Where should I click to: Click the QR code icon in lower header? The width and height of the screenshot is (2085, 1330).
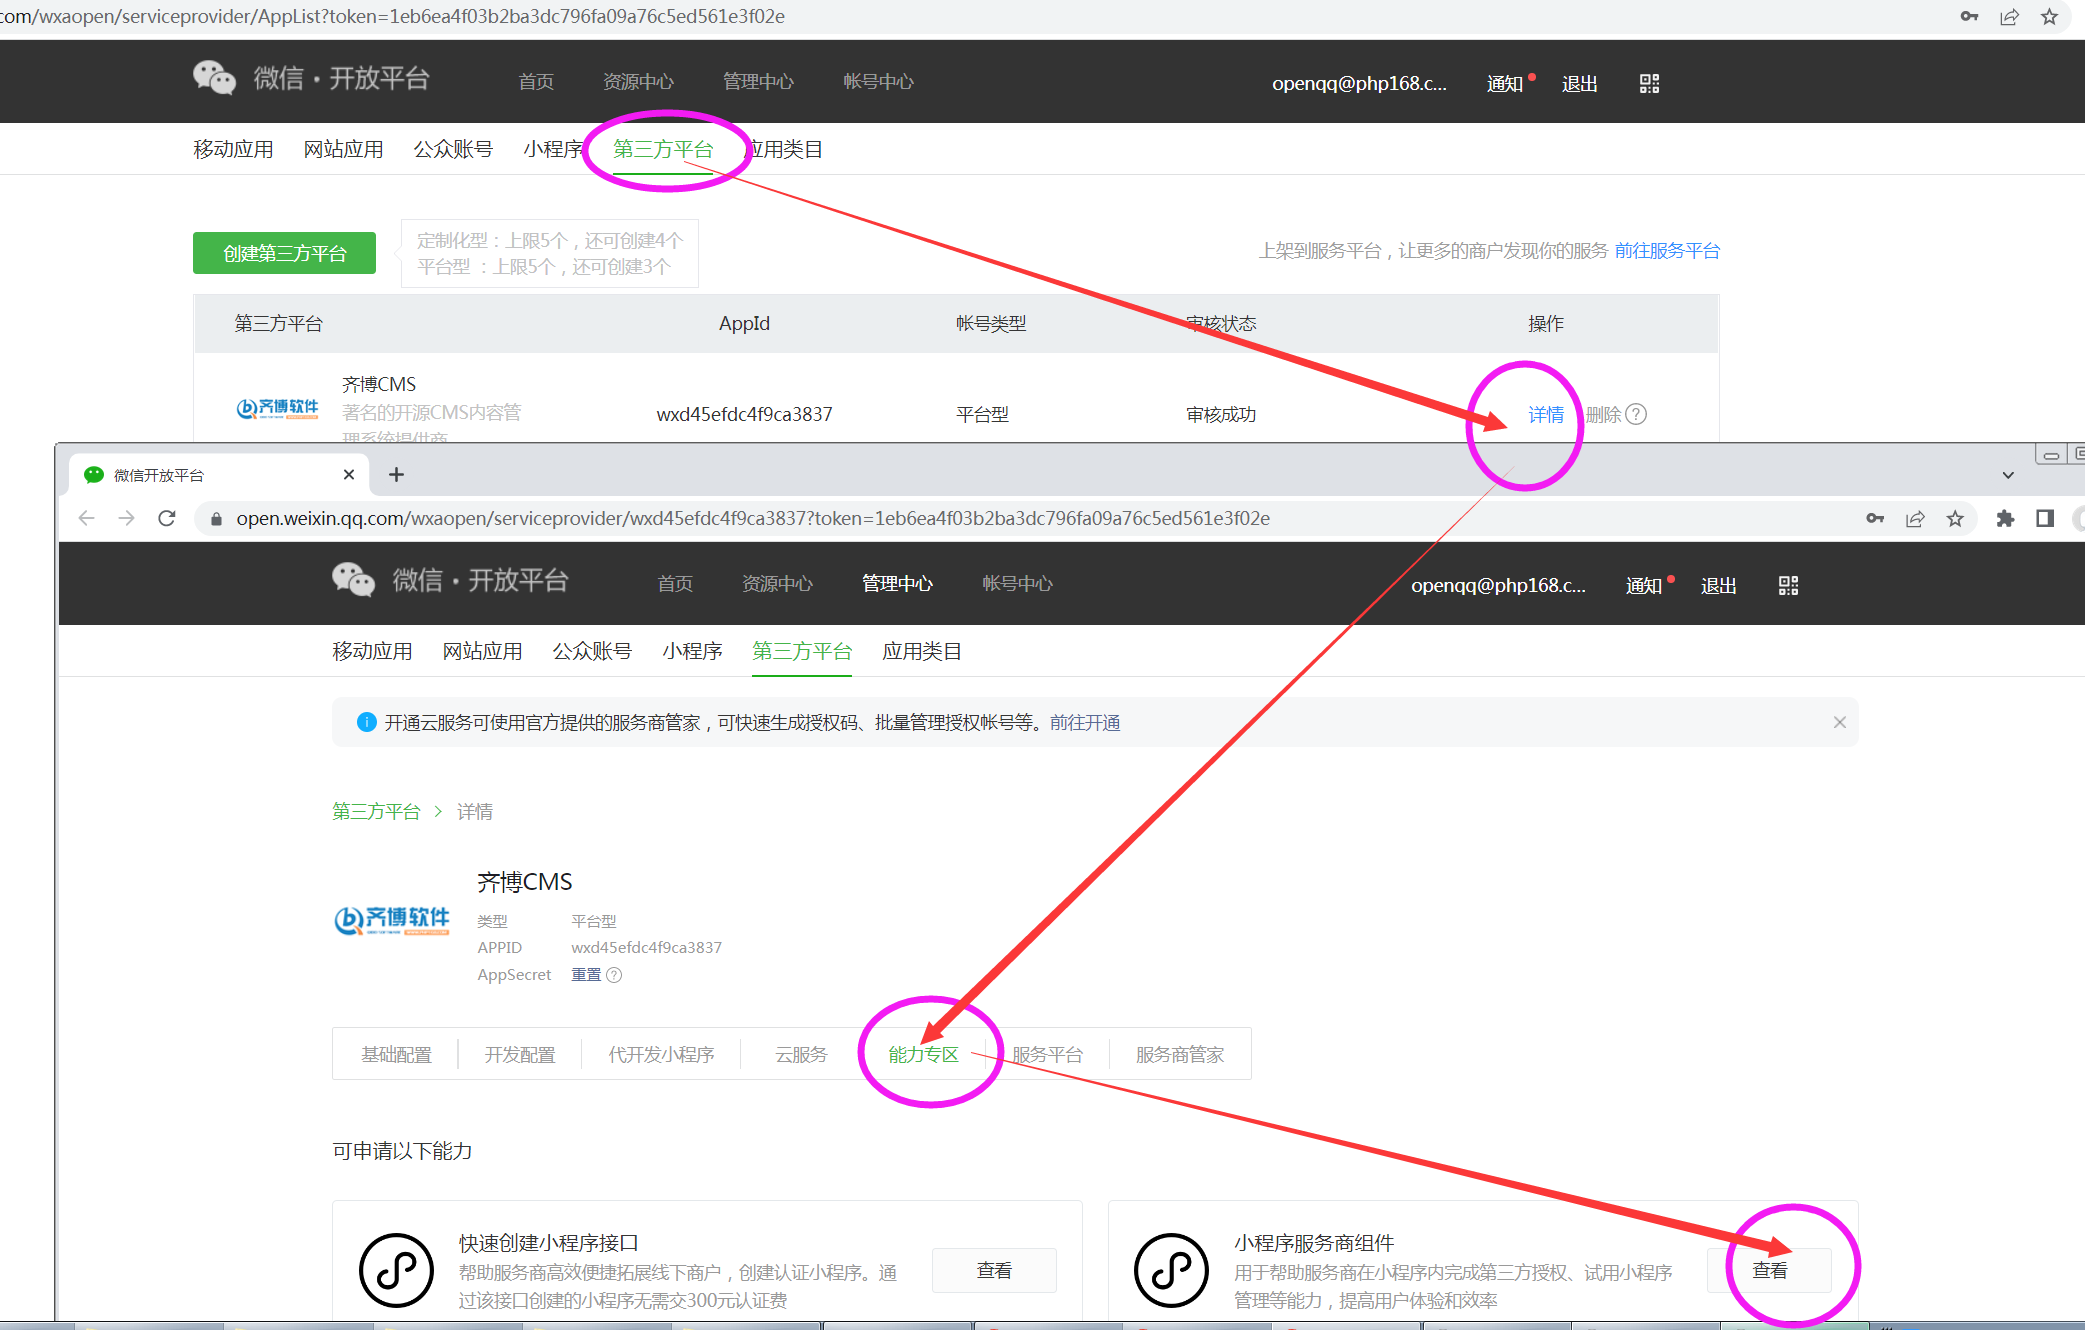pyautogui.click(x=1788, y=585)
